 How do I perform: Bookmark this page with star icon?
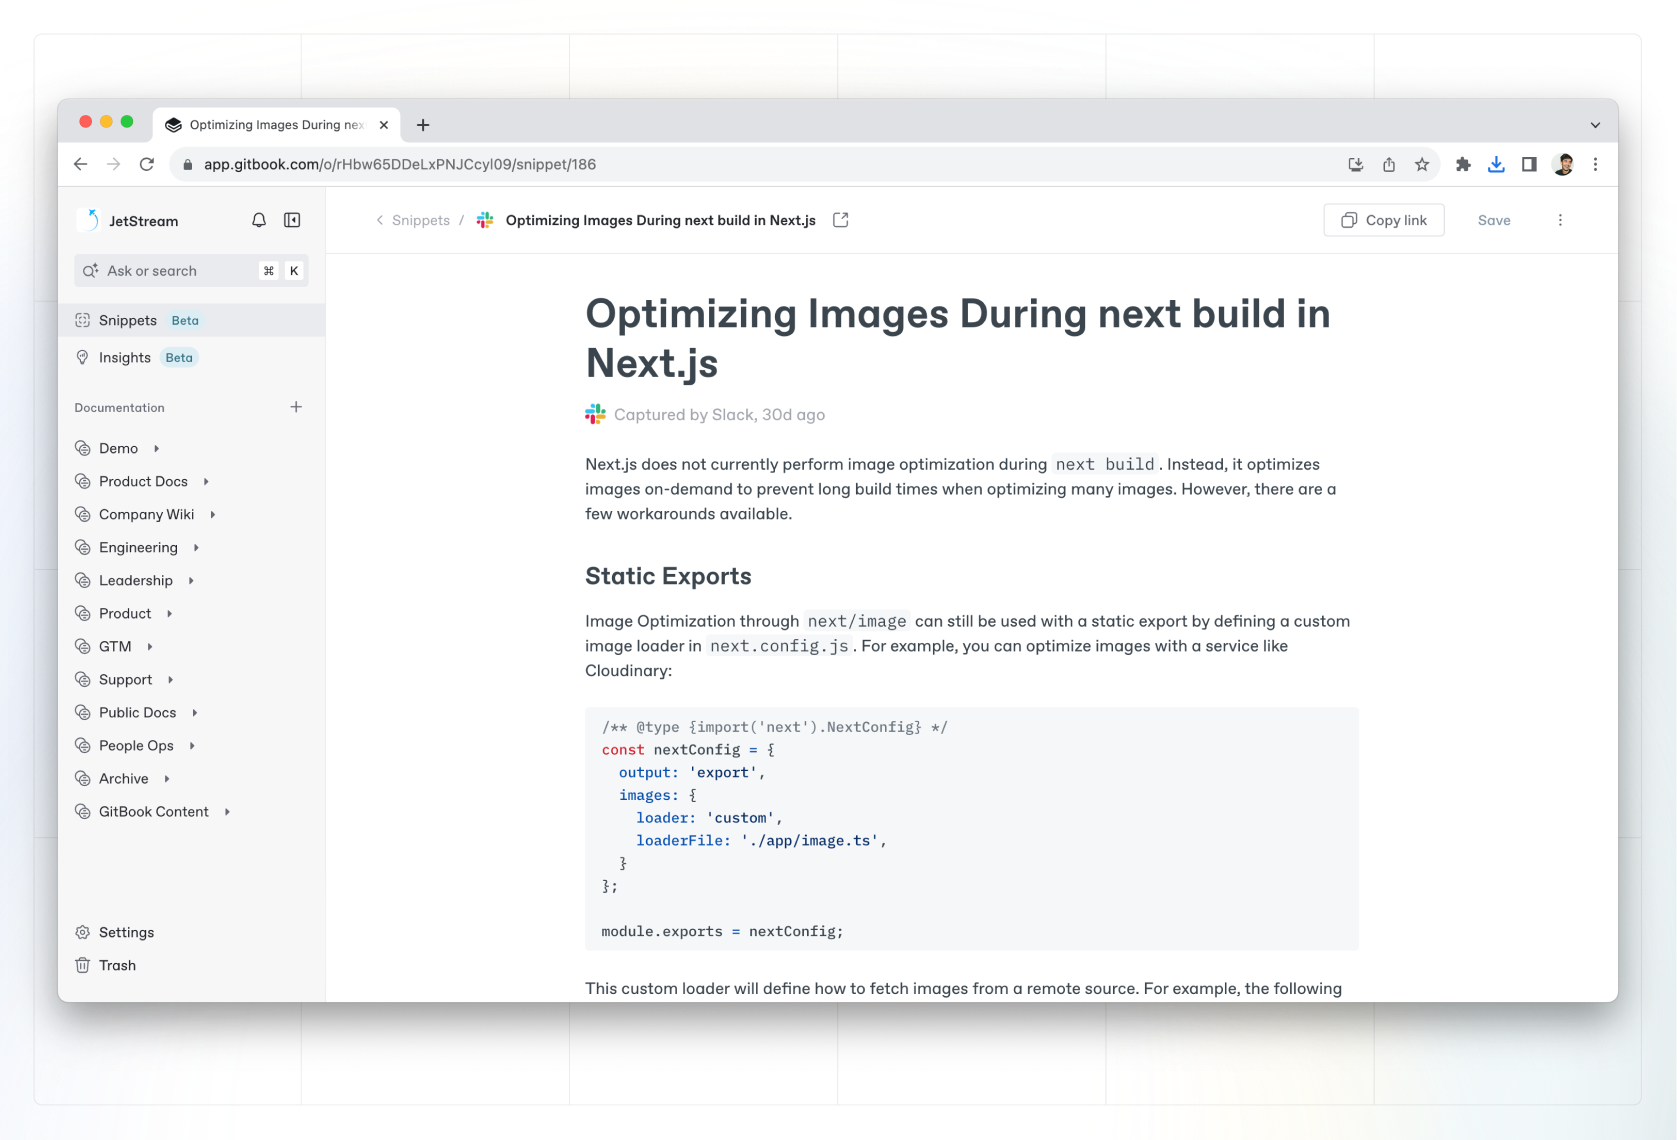coord(1422,165)
